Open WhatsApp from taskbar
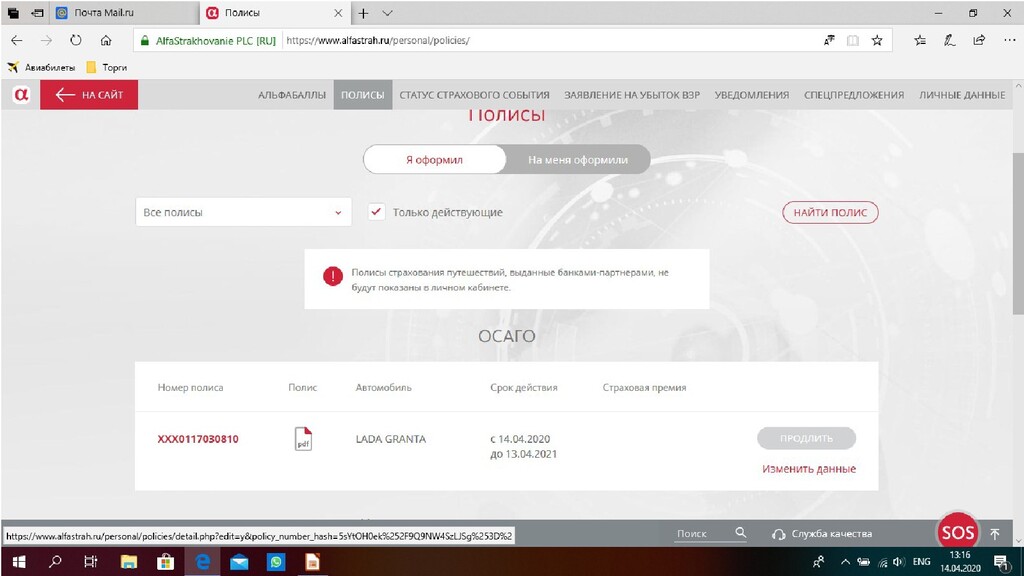 tap(276, 562)
